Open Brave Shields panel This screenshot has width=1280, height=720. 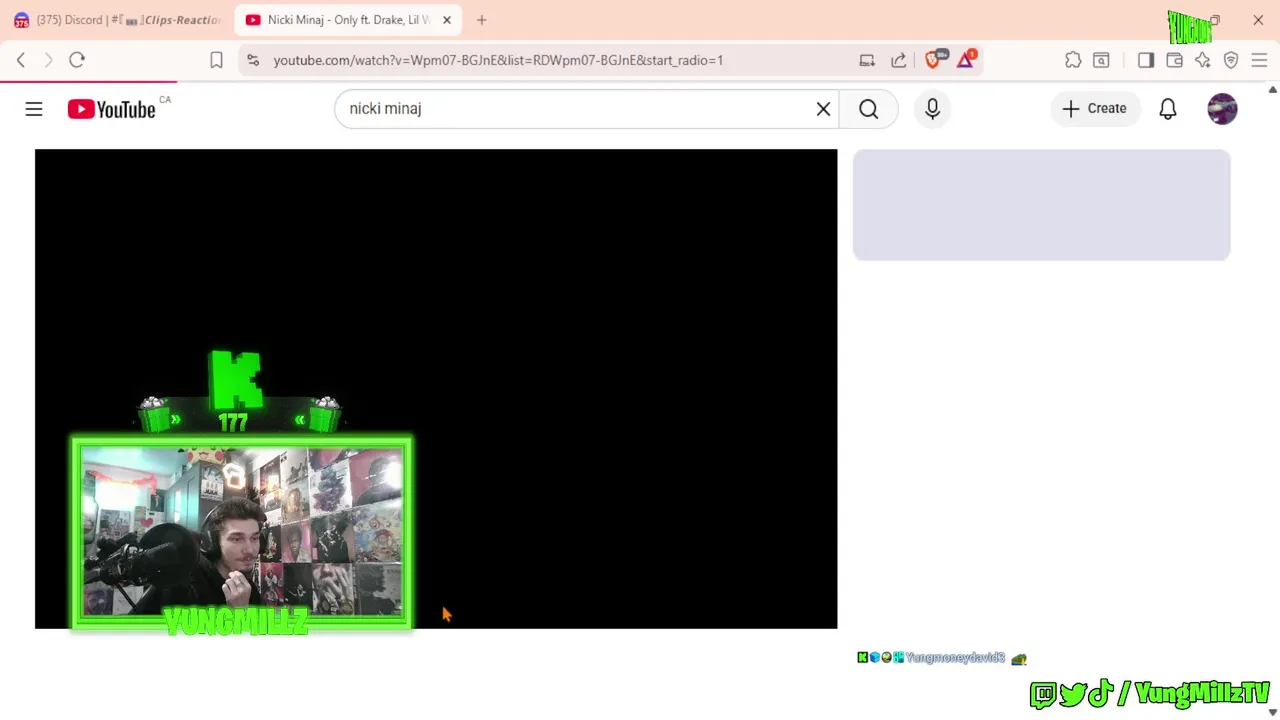tap(934, 59)
